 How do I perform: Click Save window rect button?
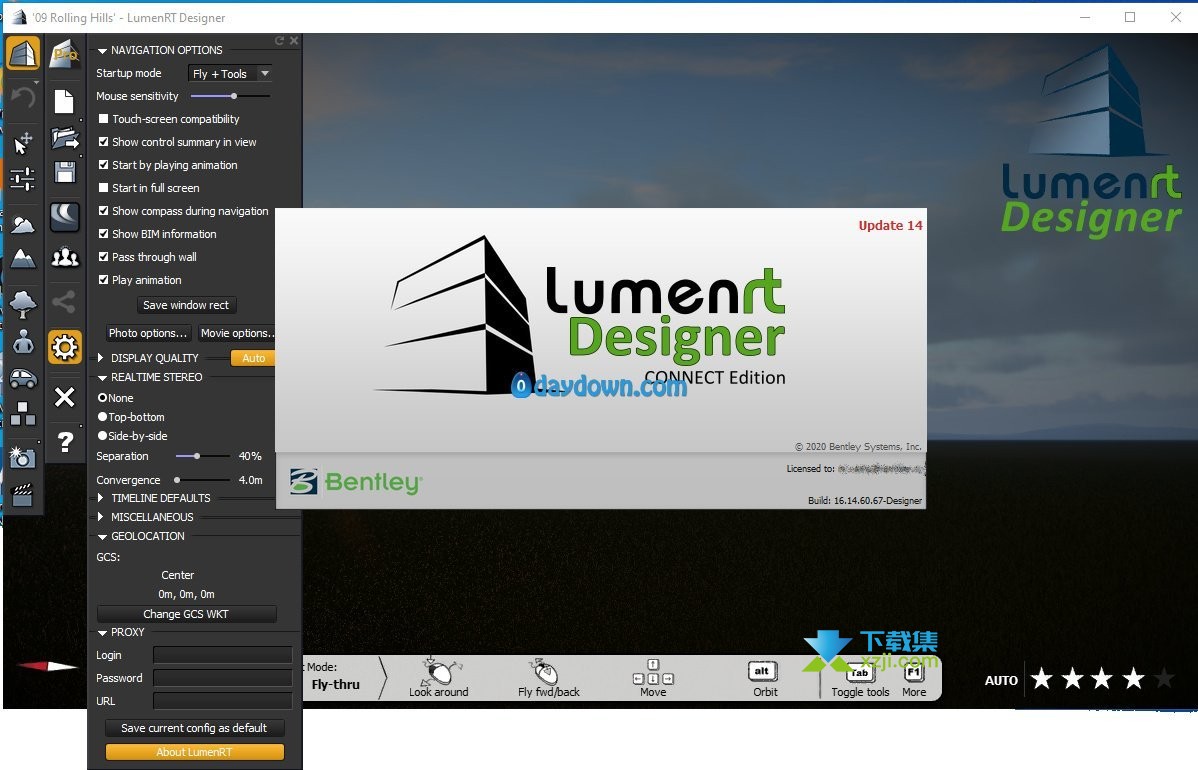(186, 305)
